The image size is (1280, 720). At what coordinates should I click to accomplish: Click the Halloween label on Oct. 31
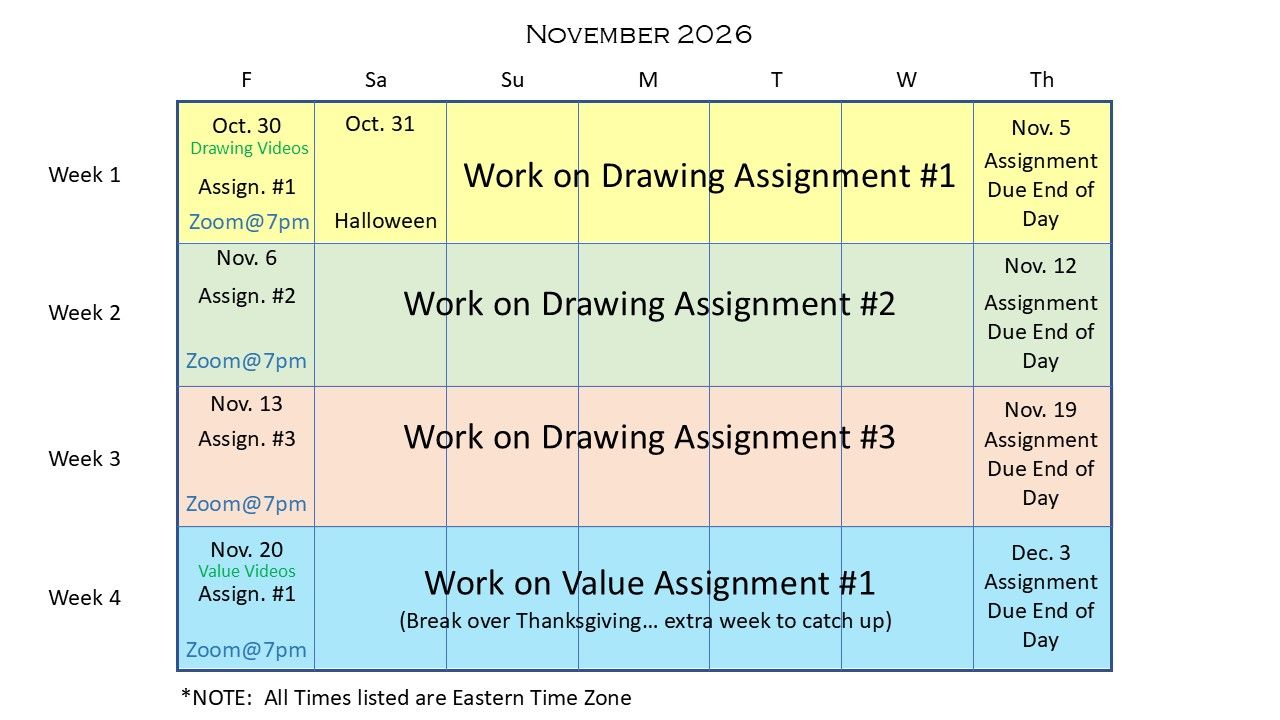[385, 221]
